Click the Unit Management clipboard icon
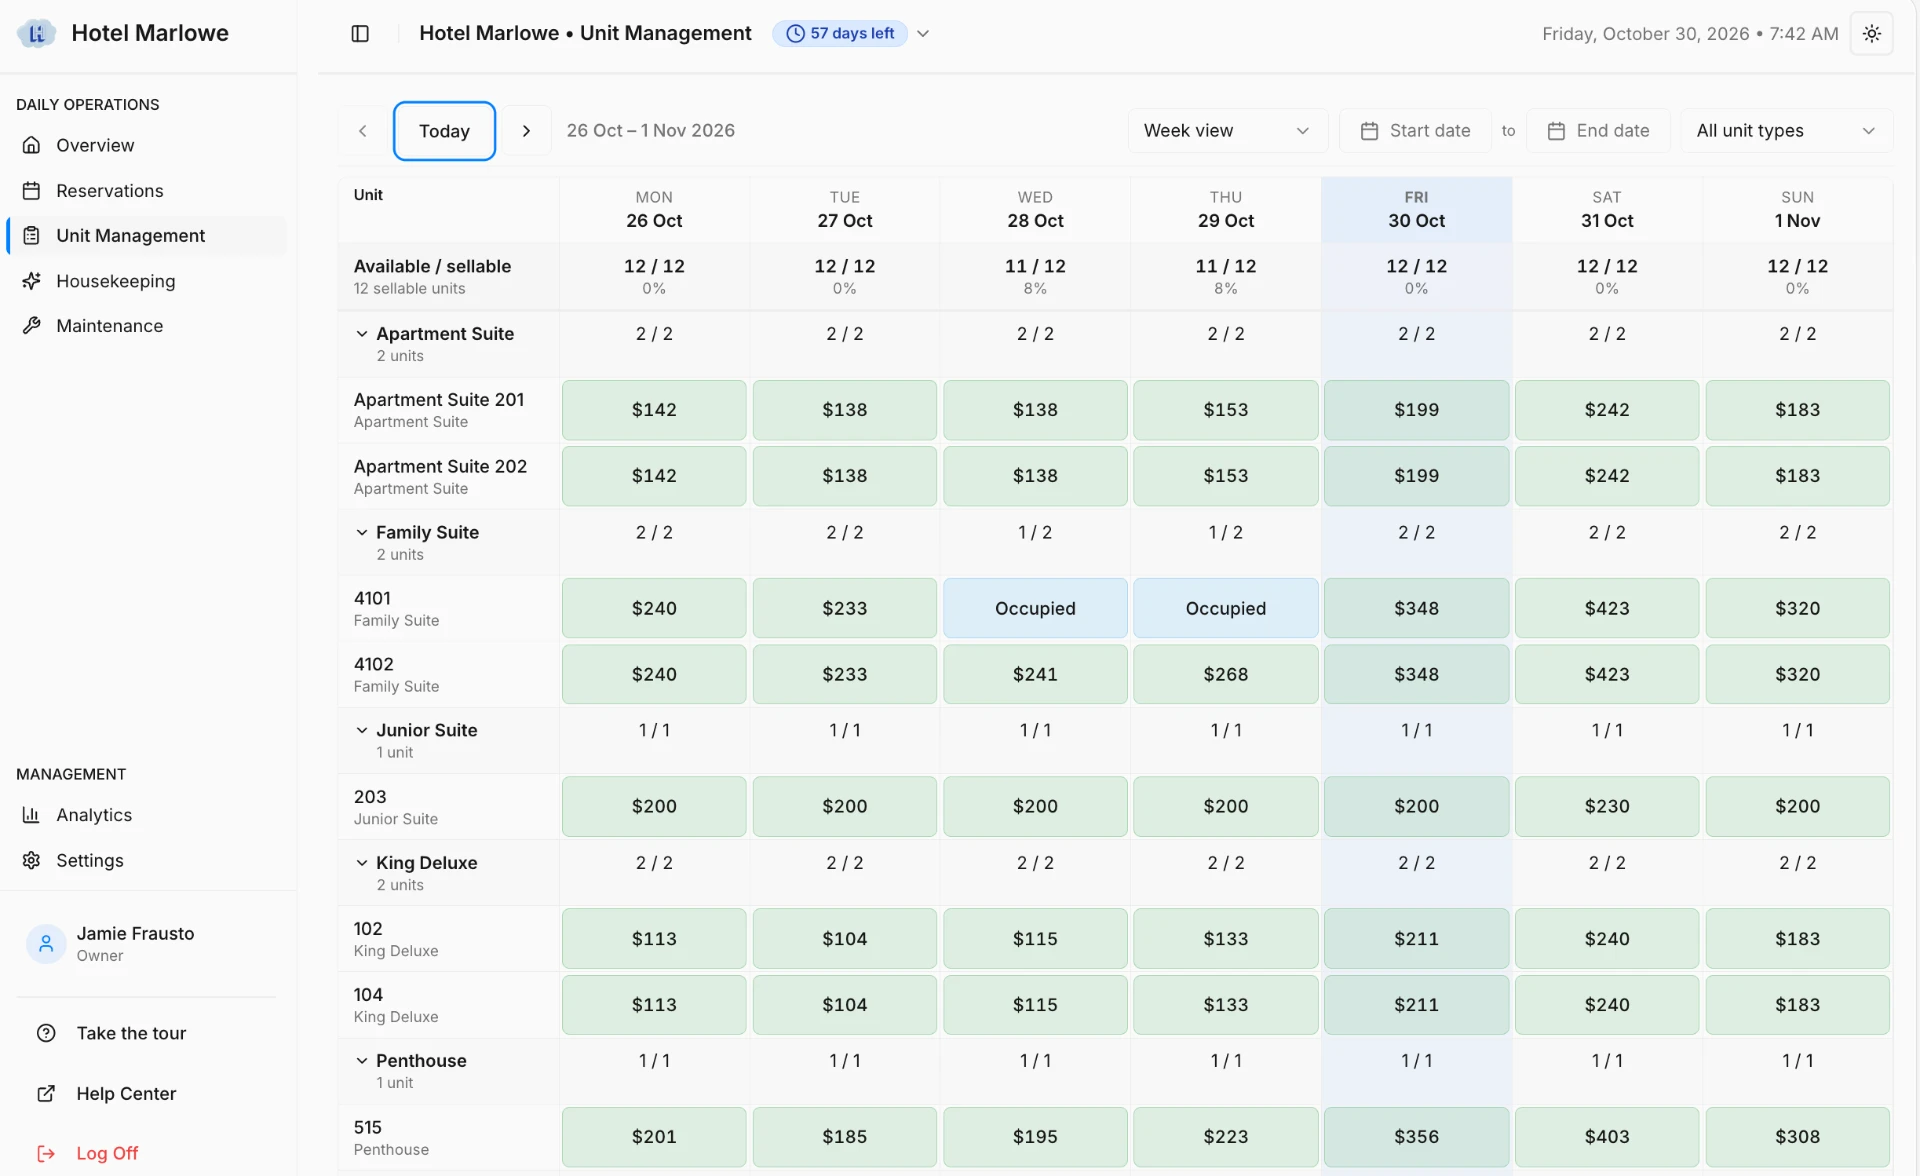The height and width of the screenshot is (1176, 1920). [32, 235]
